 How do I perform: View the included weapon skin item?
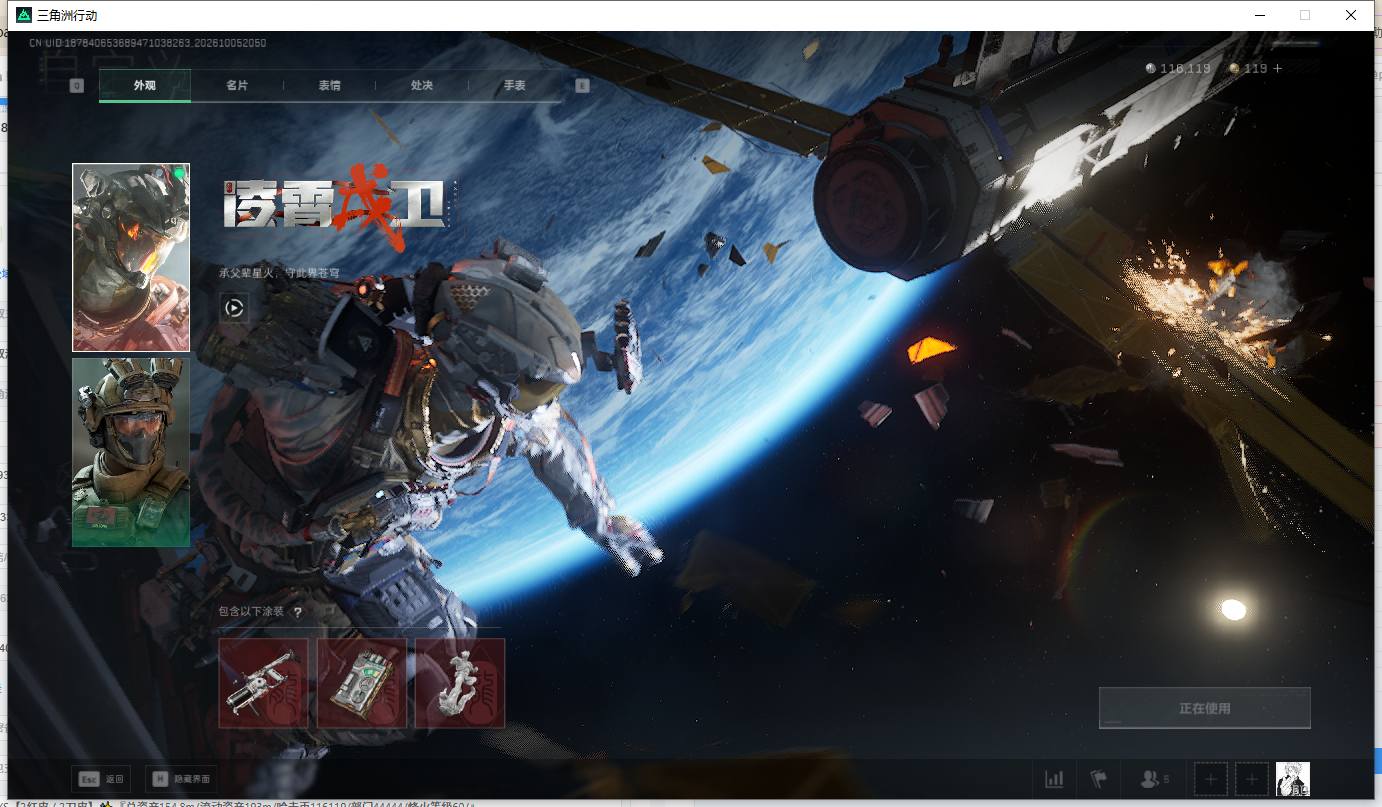click(263, 683)
